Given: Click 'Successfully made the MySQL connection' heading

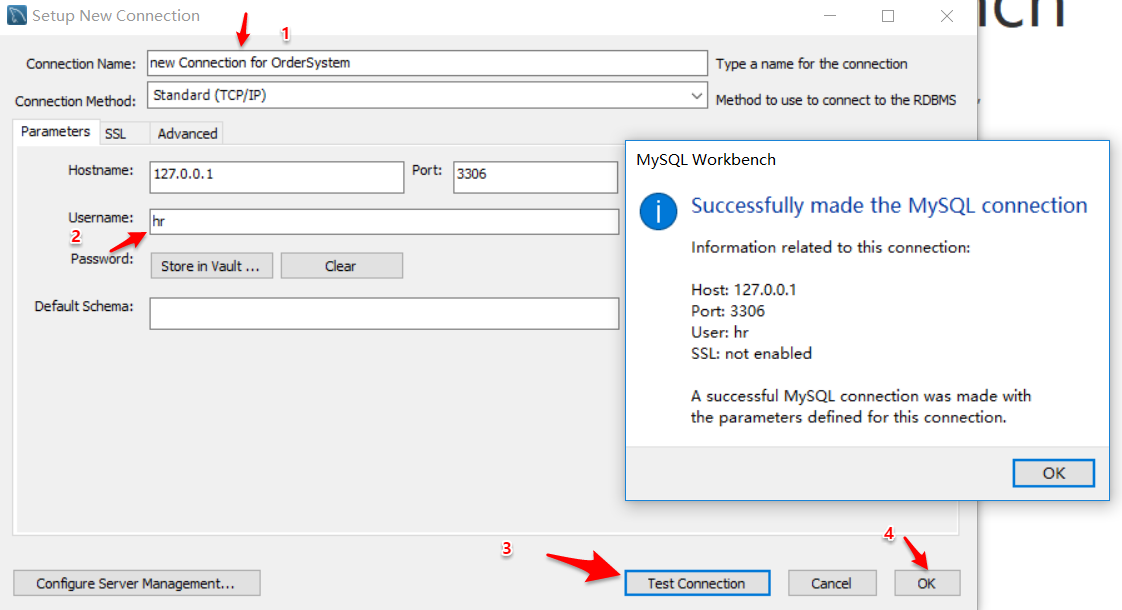Looking at the screenshot, I should [x=889, y=205].
